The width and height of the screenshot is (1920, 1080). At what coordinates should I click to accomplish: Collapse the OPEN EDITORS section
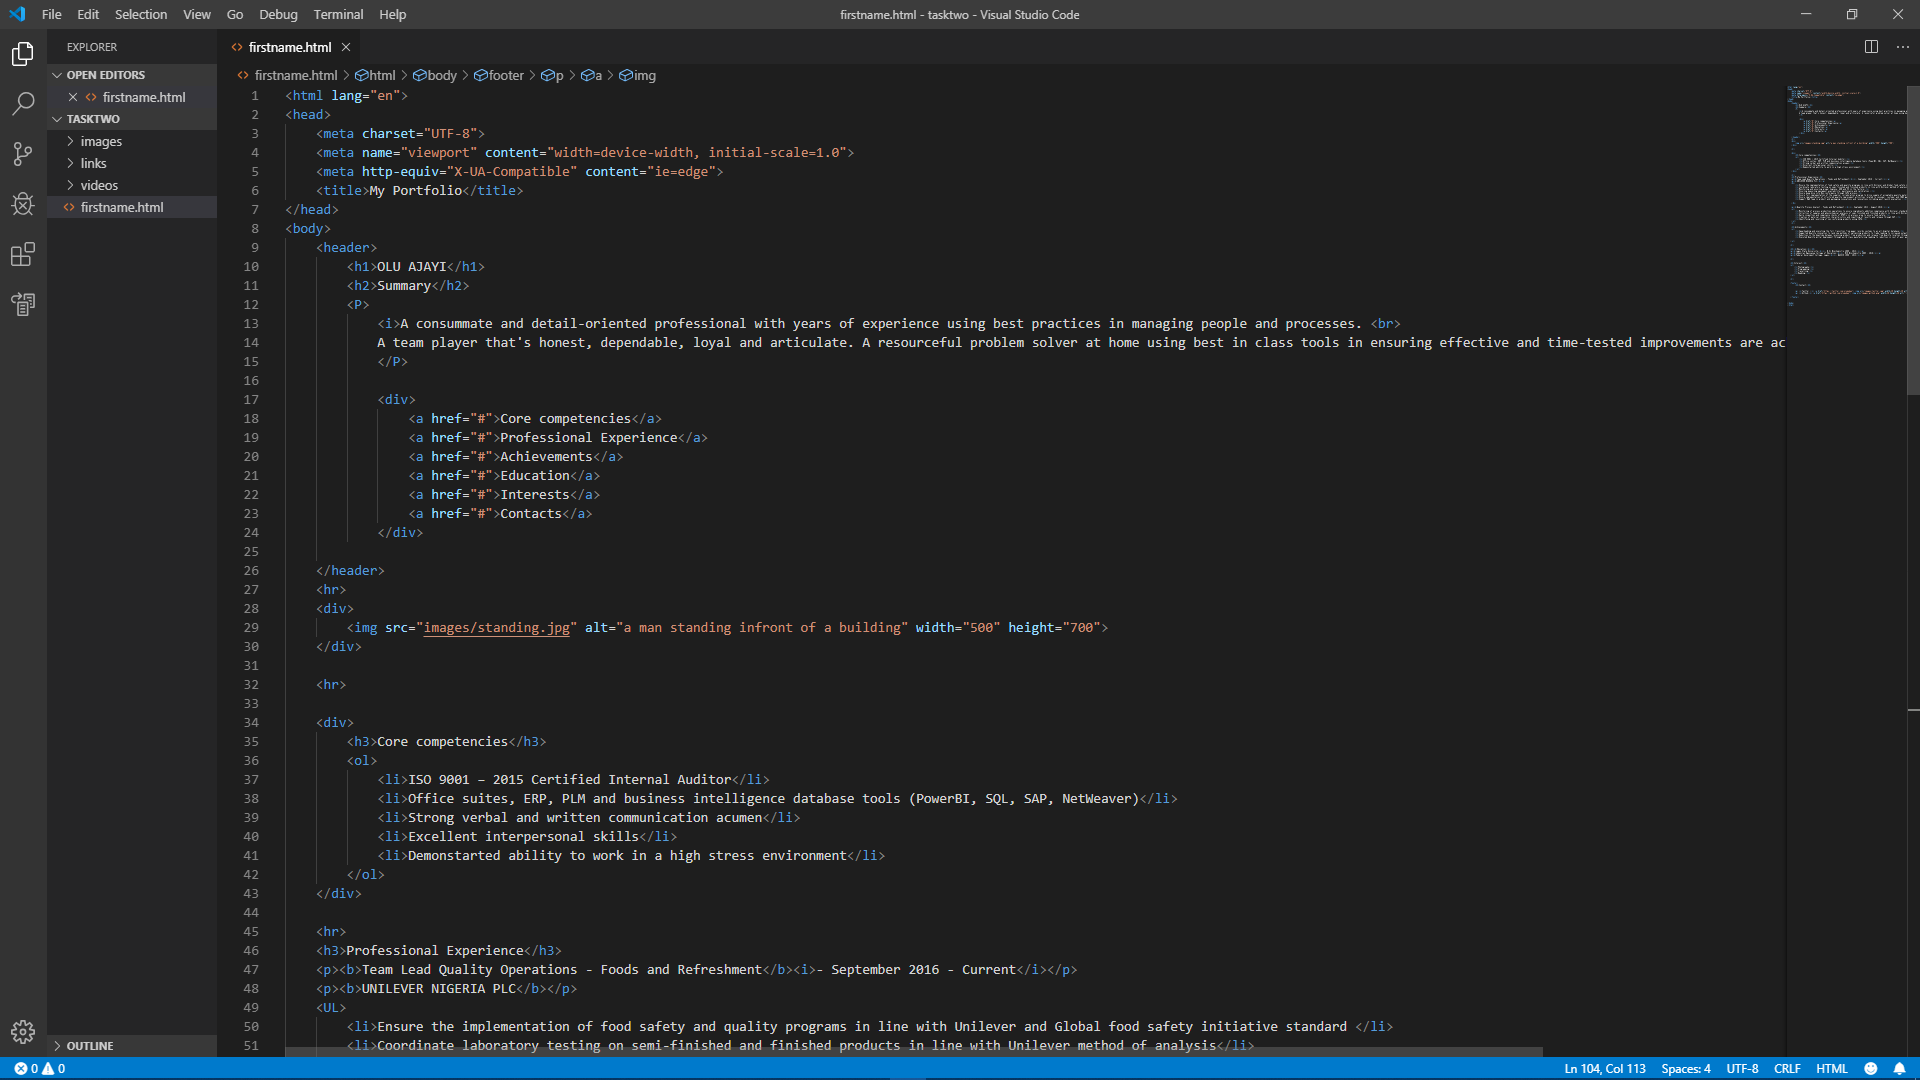[105, 75]
